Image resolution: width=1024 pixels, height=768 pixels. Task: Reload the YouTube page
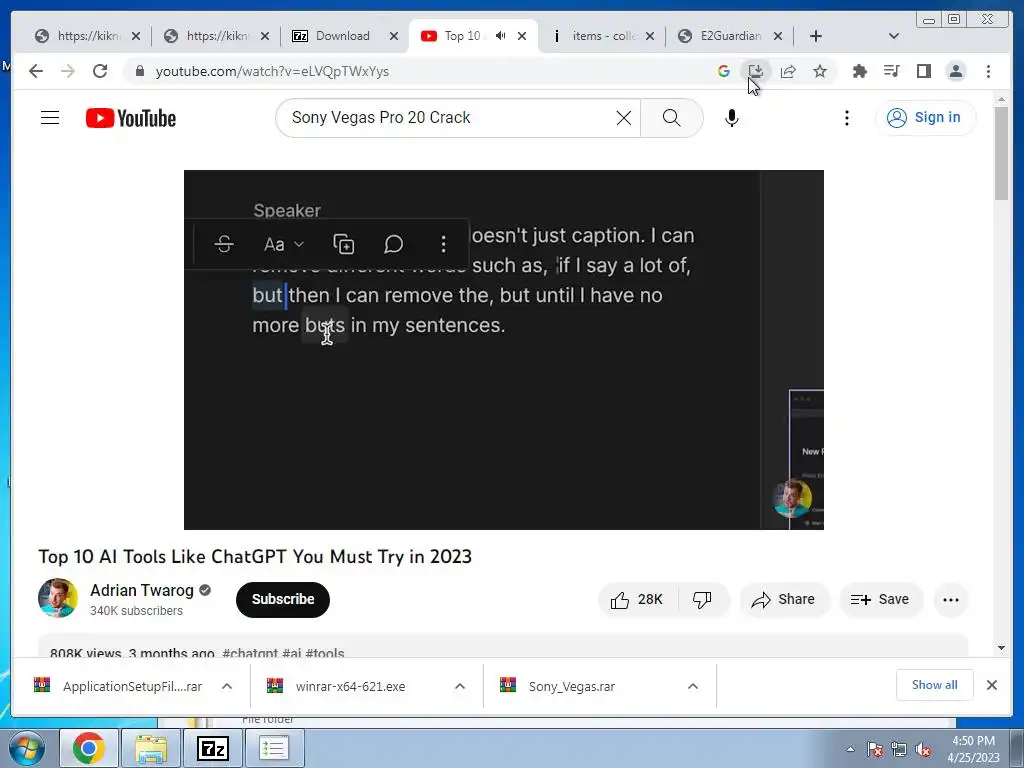[x=100, y=71]
